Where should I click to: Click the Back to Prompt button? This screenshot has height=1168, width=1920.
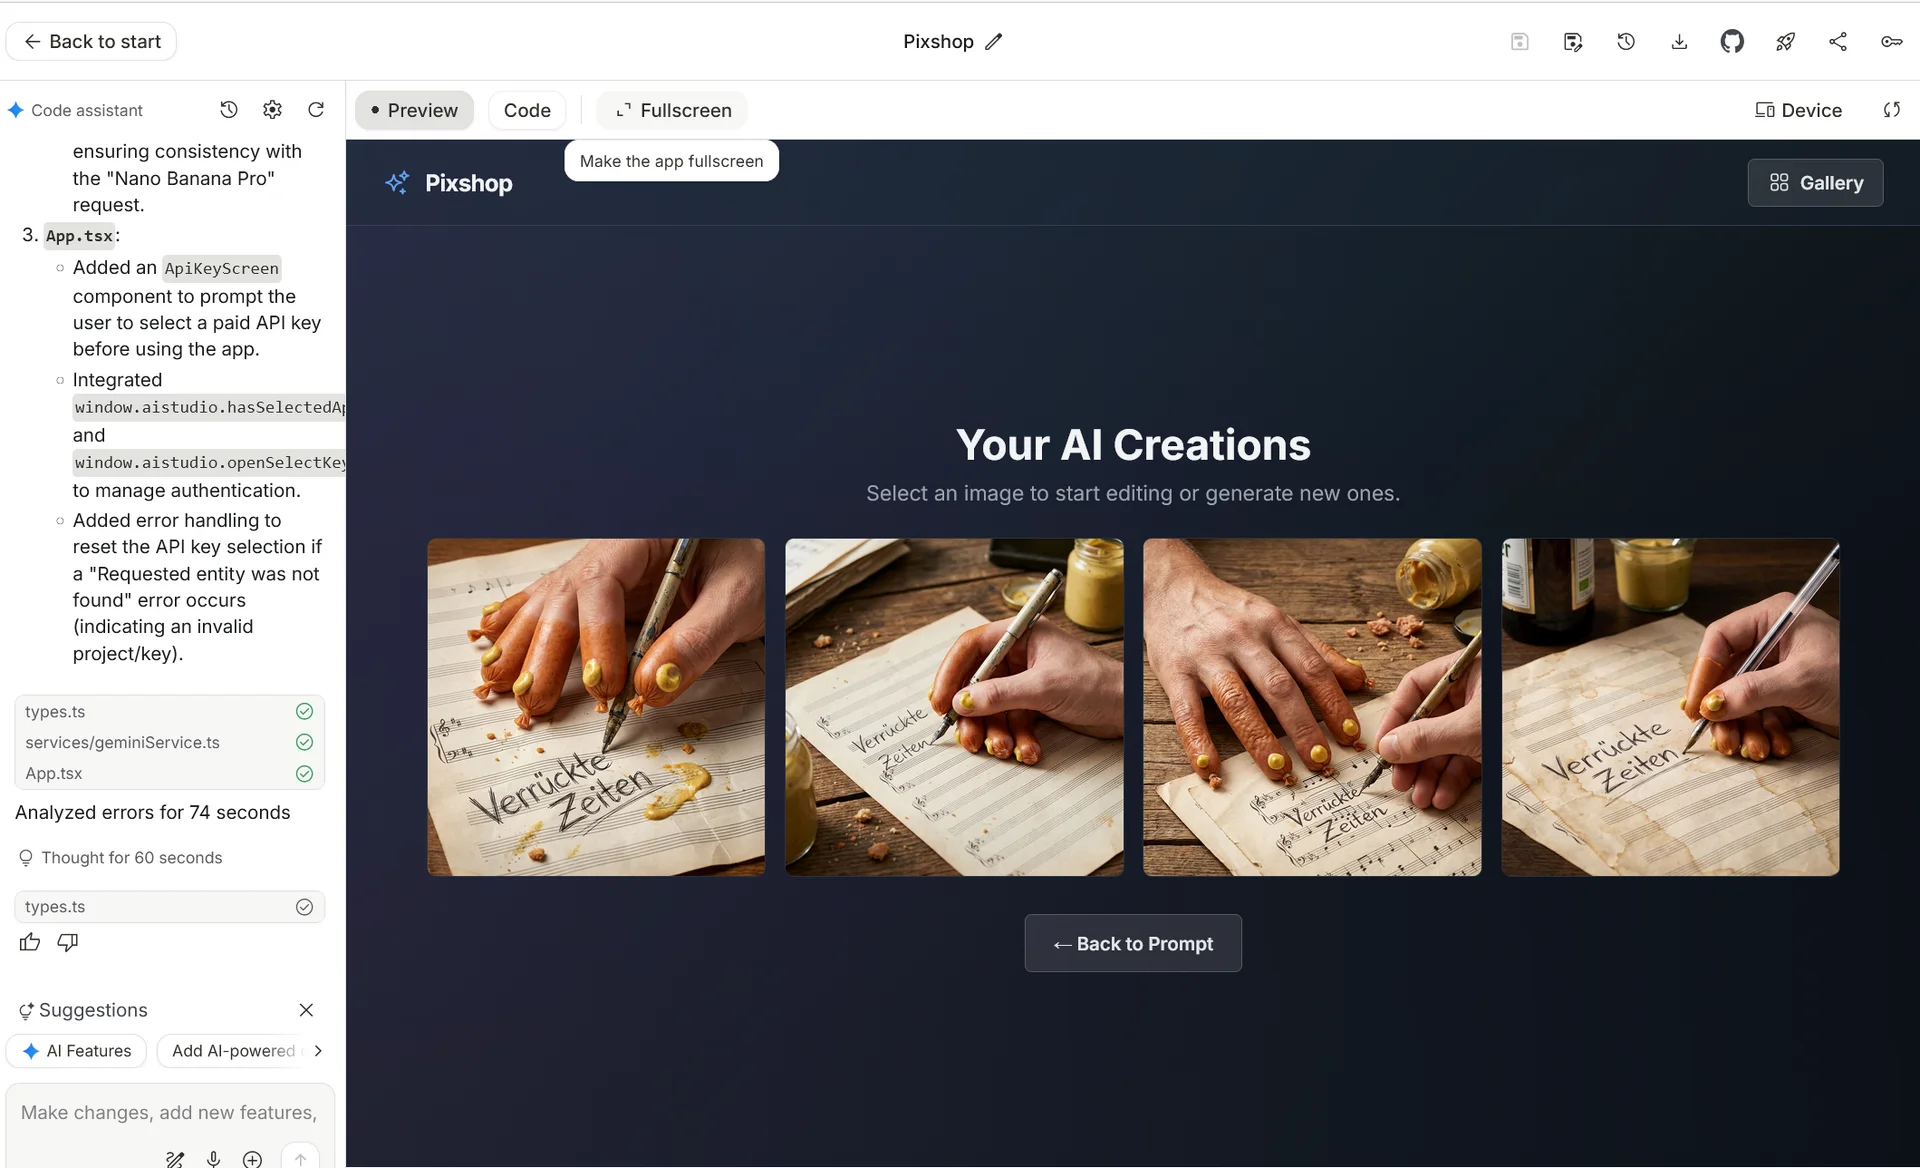point(1133,943)
